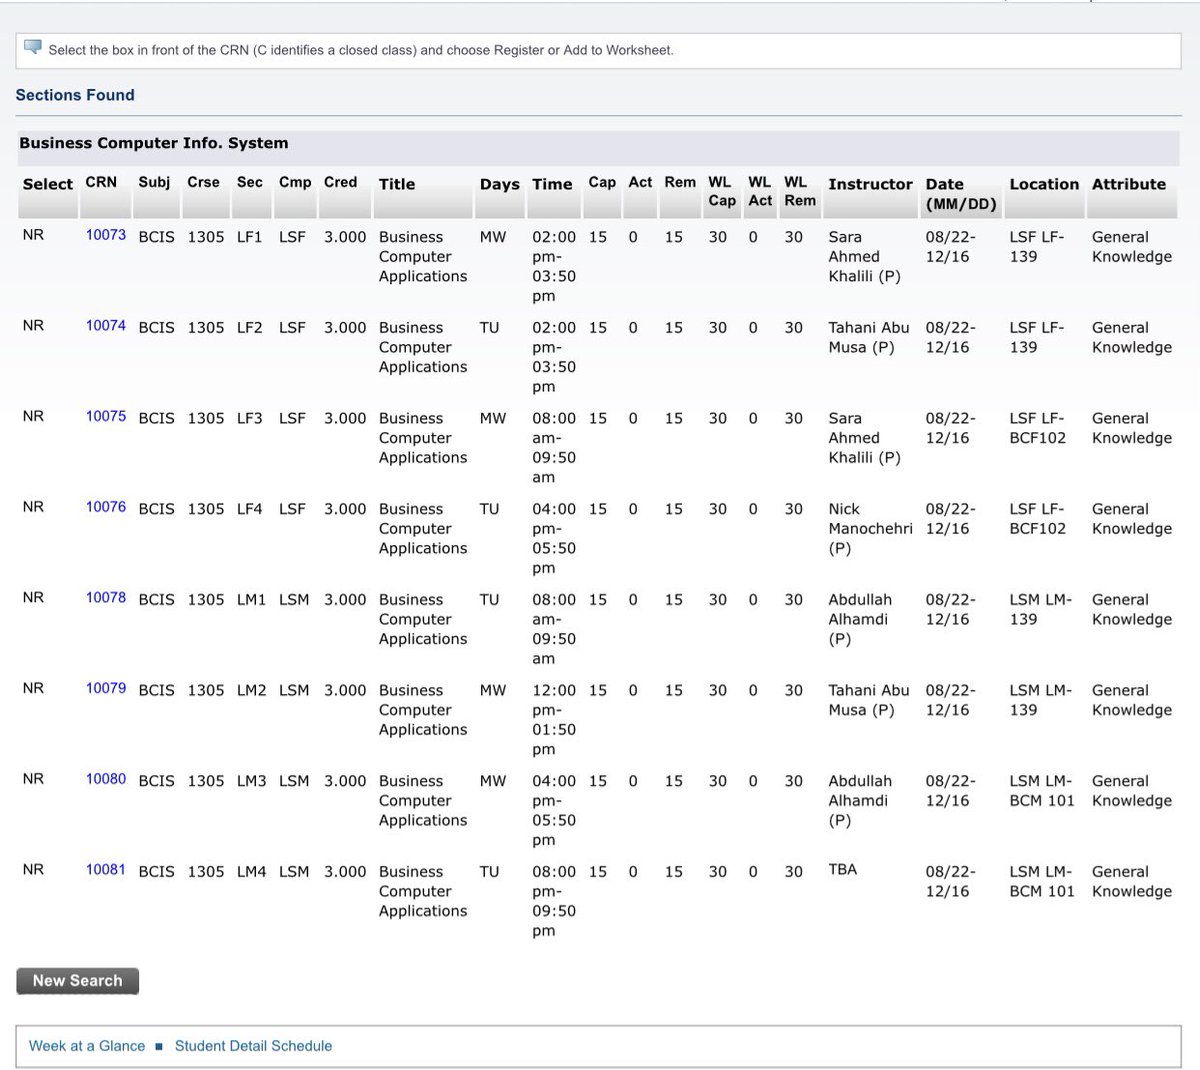Click the Sections Found heading
The height and width of the screenshot is (1070, 1200).
click(x=75, y=95)
